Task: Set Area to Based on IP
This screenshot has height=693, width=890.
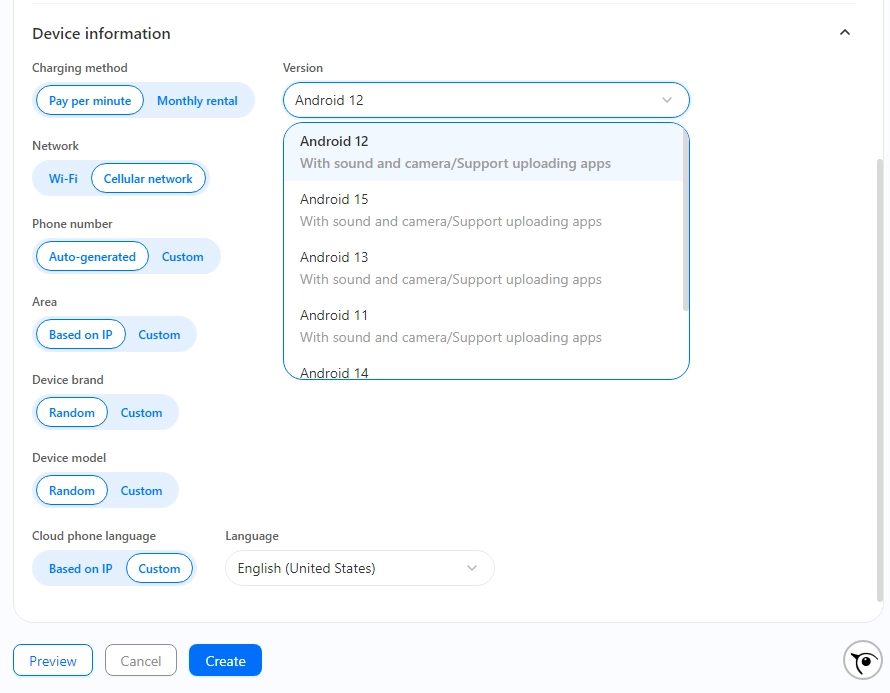Action: [x=80, y=334]
